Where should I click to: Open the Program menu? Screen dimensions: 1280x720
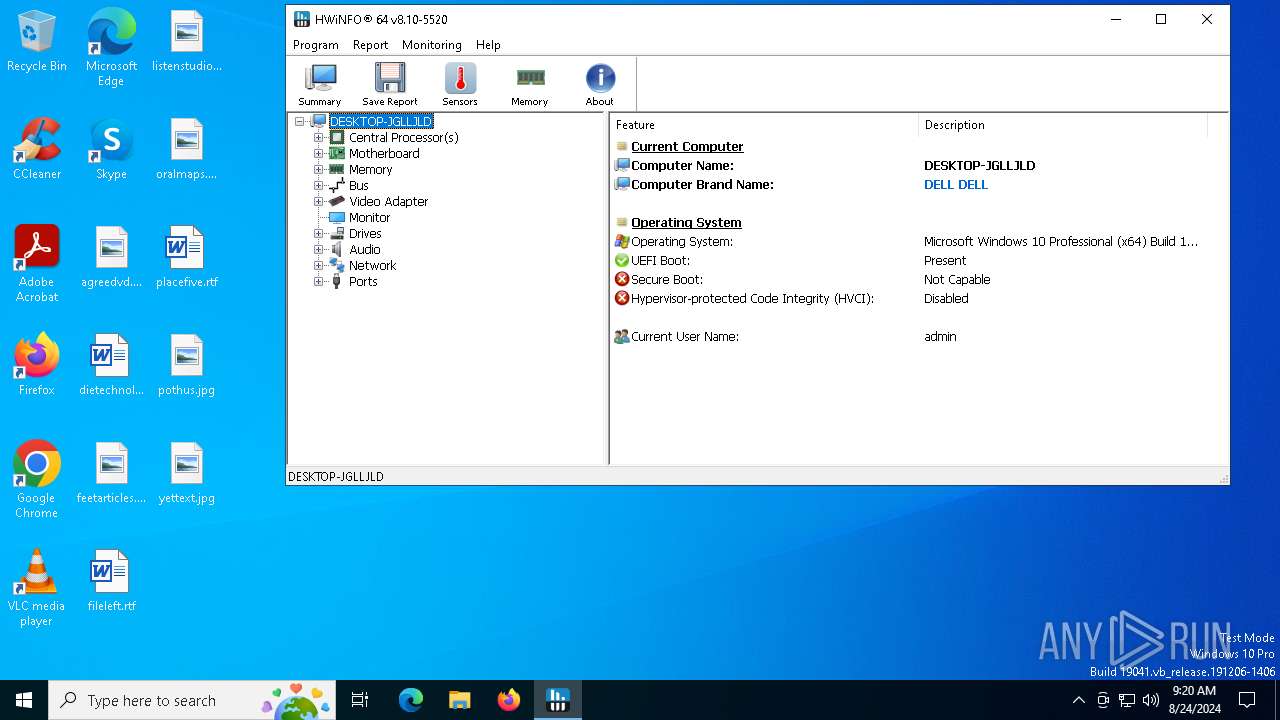[316, 45]
